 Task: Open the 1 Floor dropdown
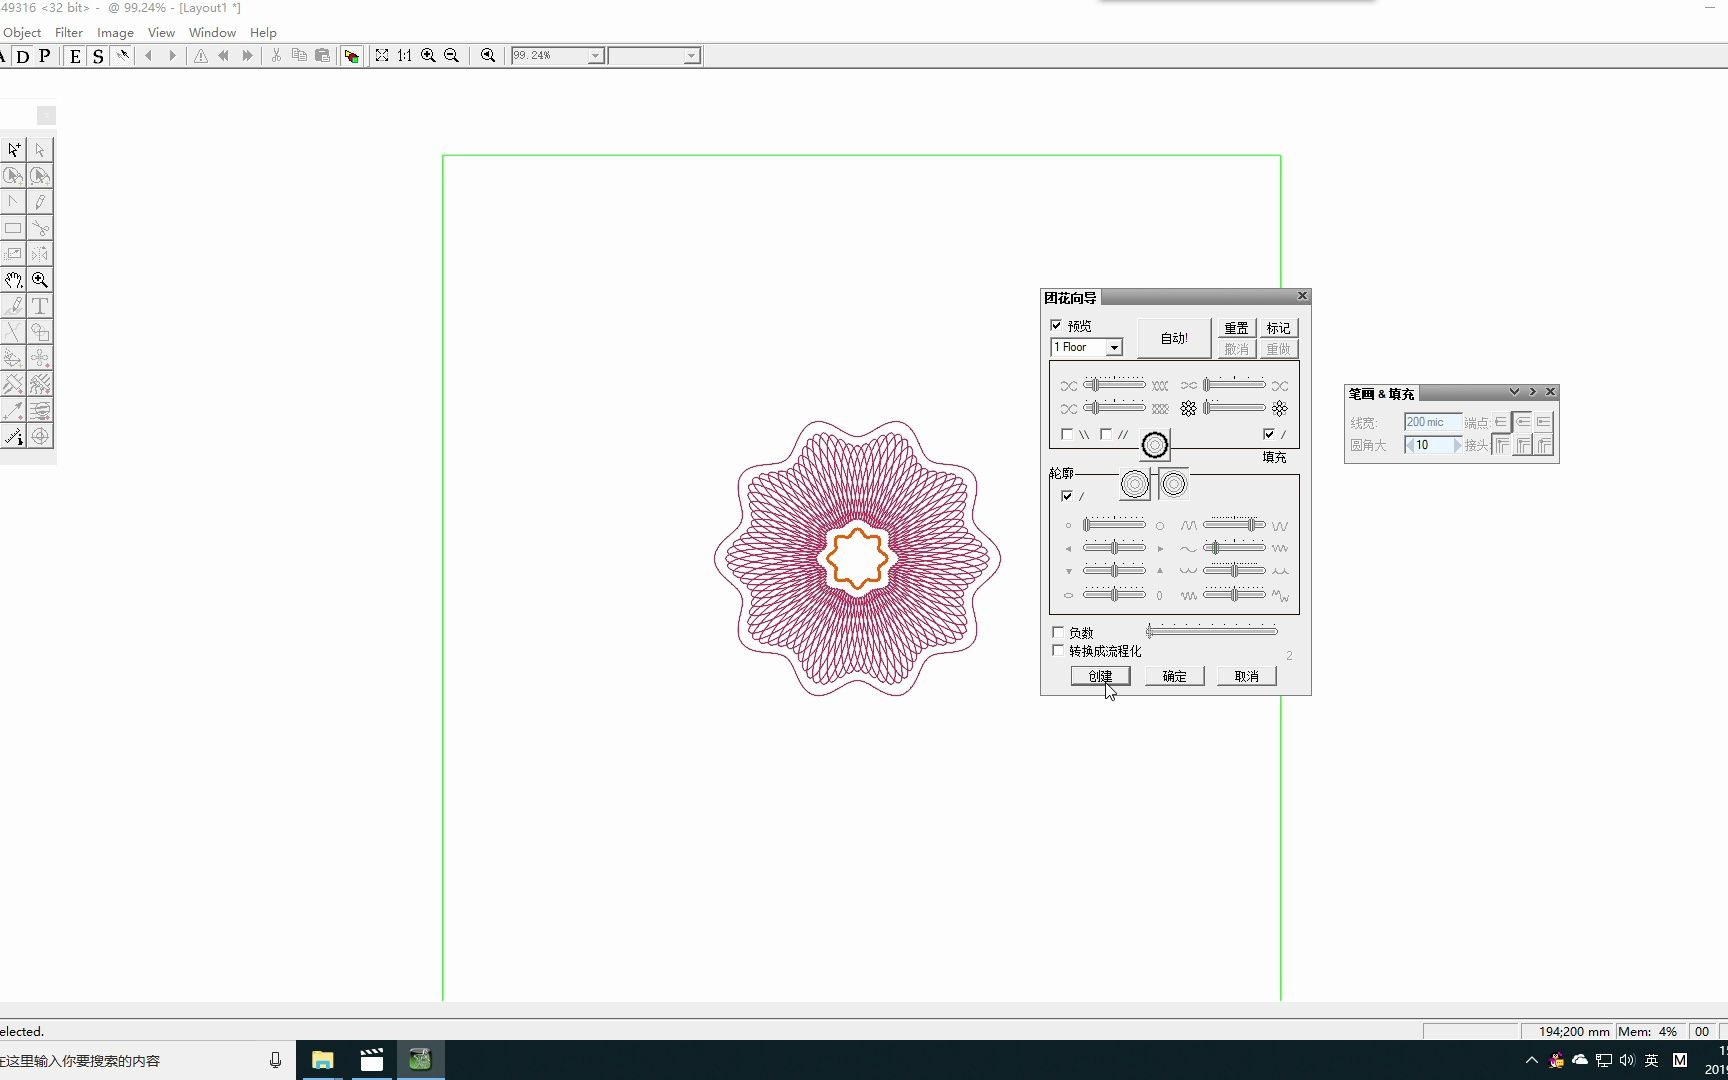(x=1114, y=348)
